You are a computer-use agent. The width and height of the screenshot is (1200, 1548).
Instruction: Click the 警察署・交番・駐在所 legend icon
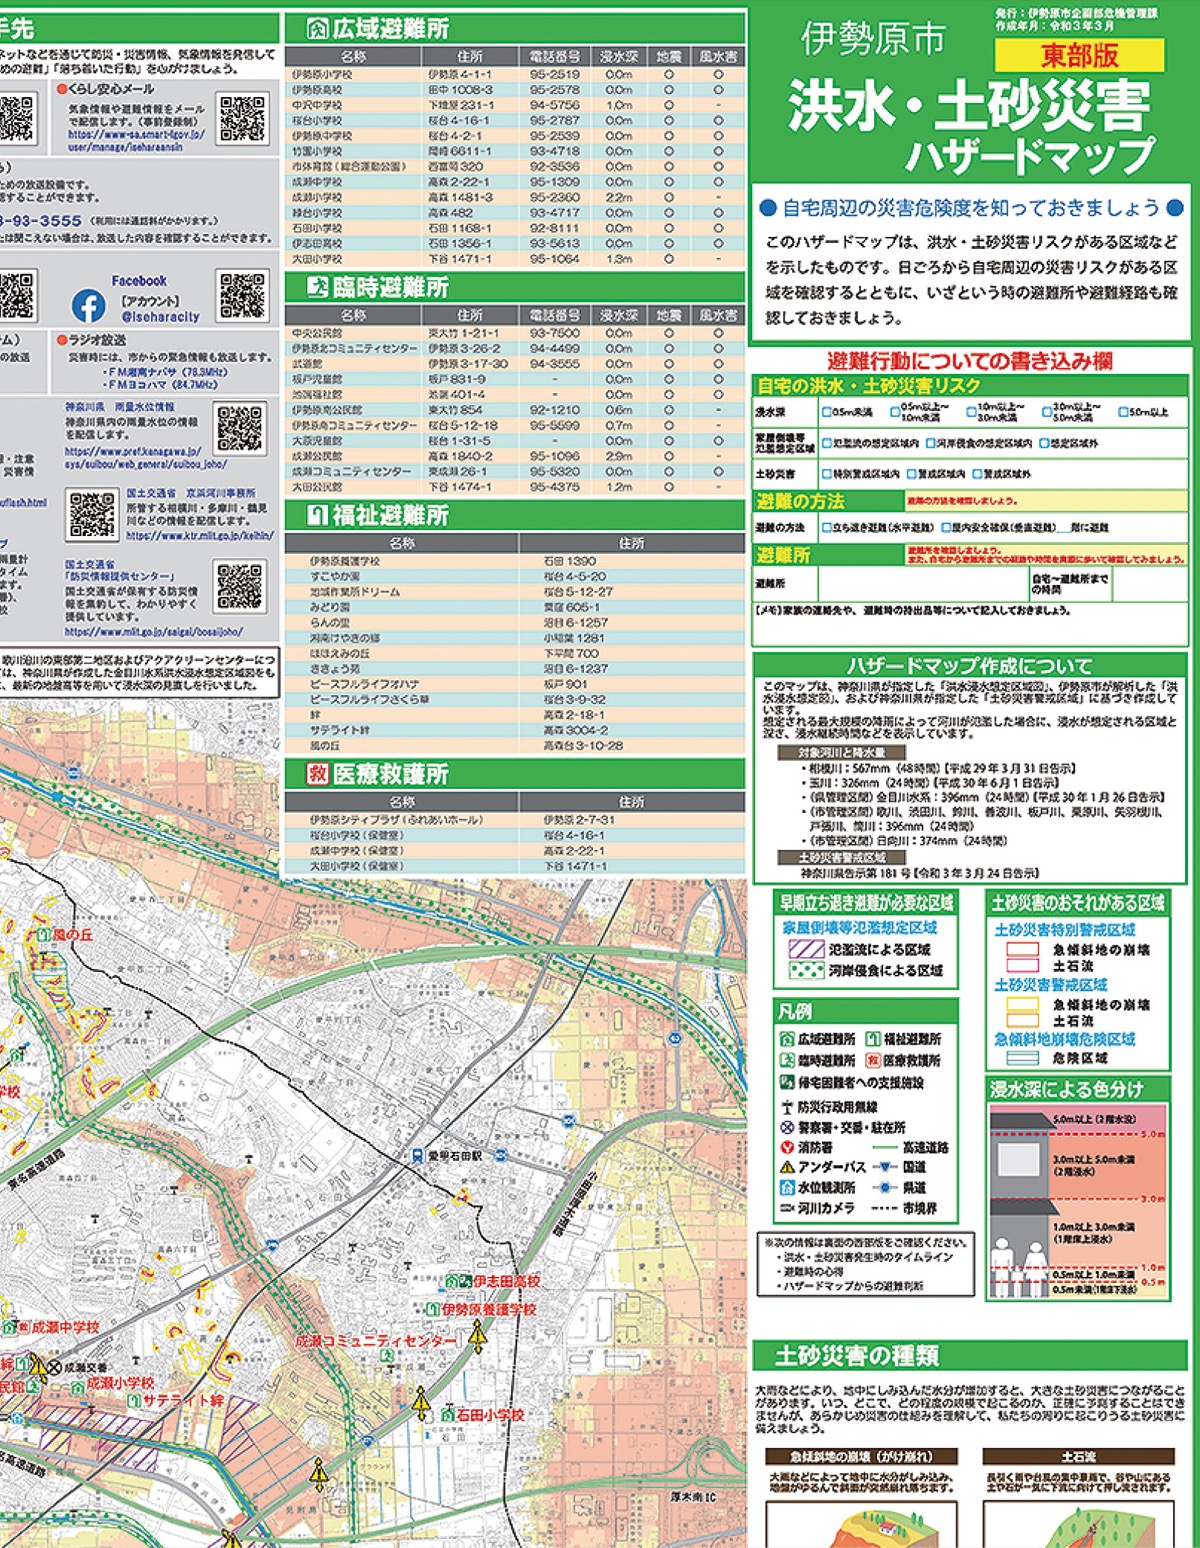coord(787,1127)
